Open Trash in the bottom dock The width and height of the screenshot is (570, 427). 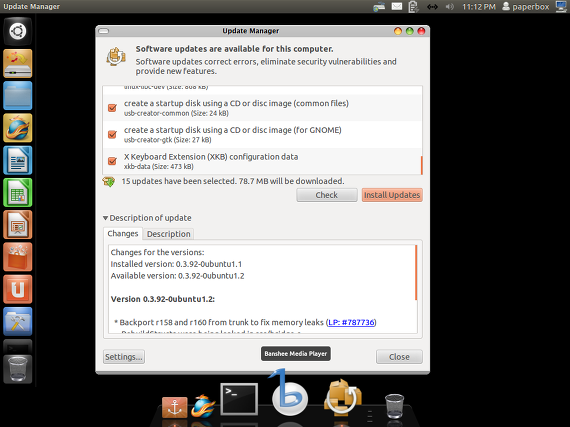click(x=394, y=406)
